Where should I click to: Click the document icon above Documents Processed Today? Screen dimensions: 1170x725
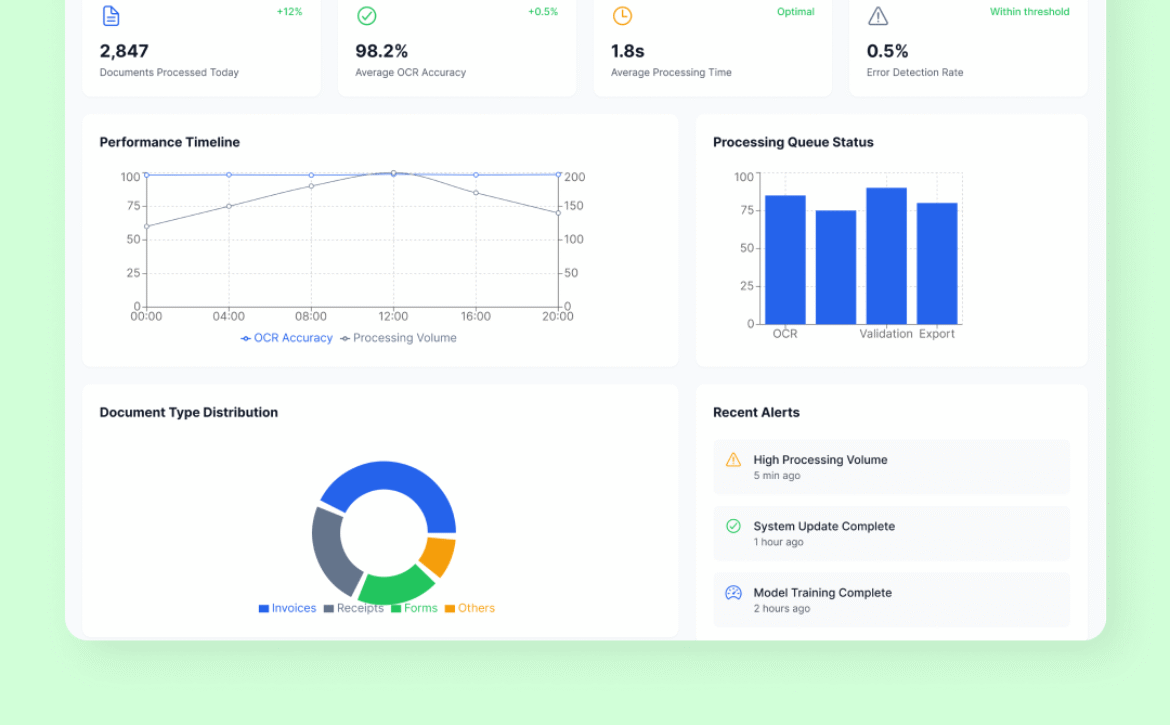click(x=111, y=16)
